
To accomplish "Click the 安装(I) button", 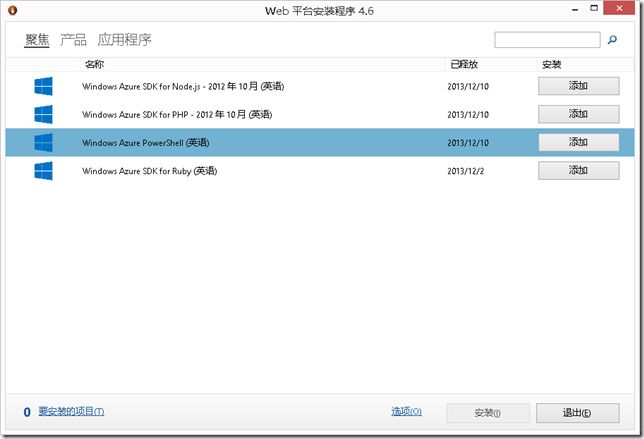I will coord(488,413).
